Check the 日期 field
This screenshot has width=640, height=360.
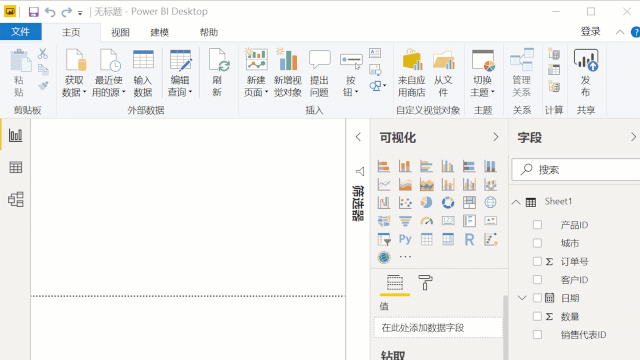(538, 298)
